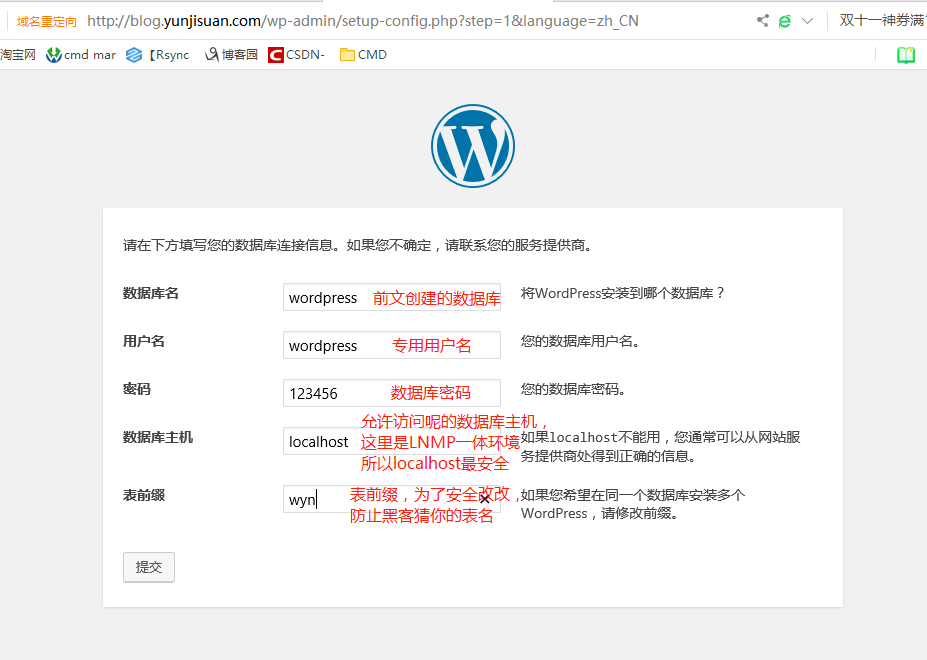
Task: Click the 数据库名 input field
Action: click(x=392, y=297)
